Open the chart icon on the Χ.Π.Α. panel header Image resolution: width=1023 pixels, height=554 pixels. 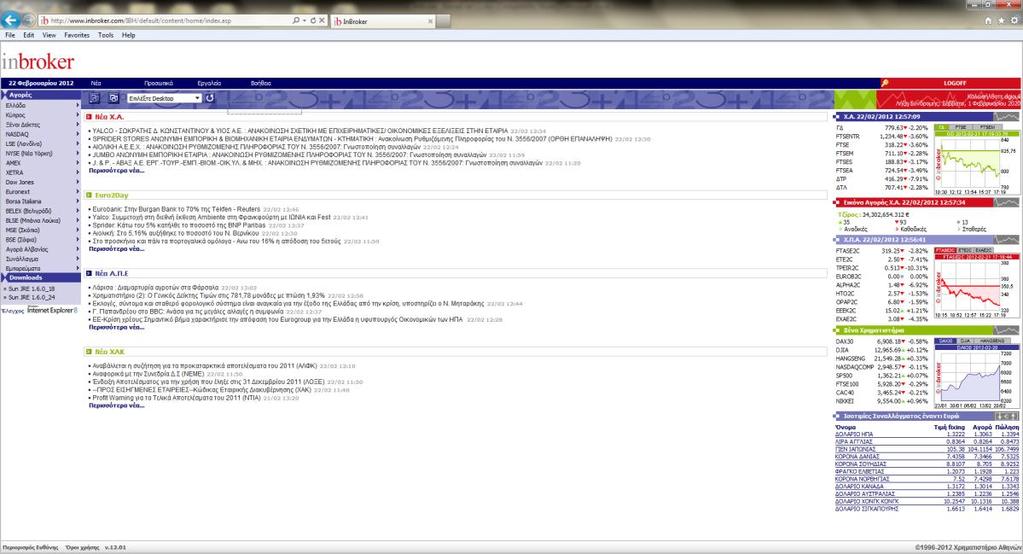[1009, 240]
